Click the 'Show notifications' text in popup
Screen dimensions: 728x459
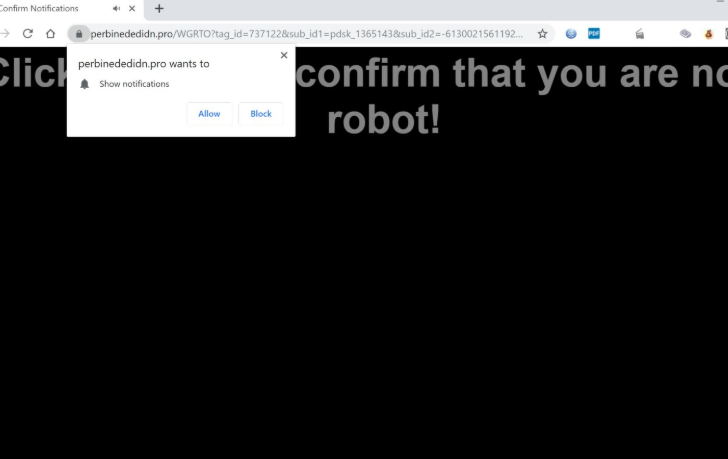coord(134,84)
